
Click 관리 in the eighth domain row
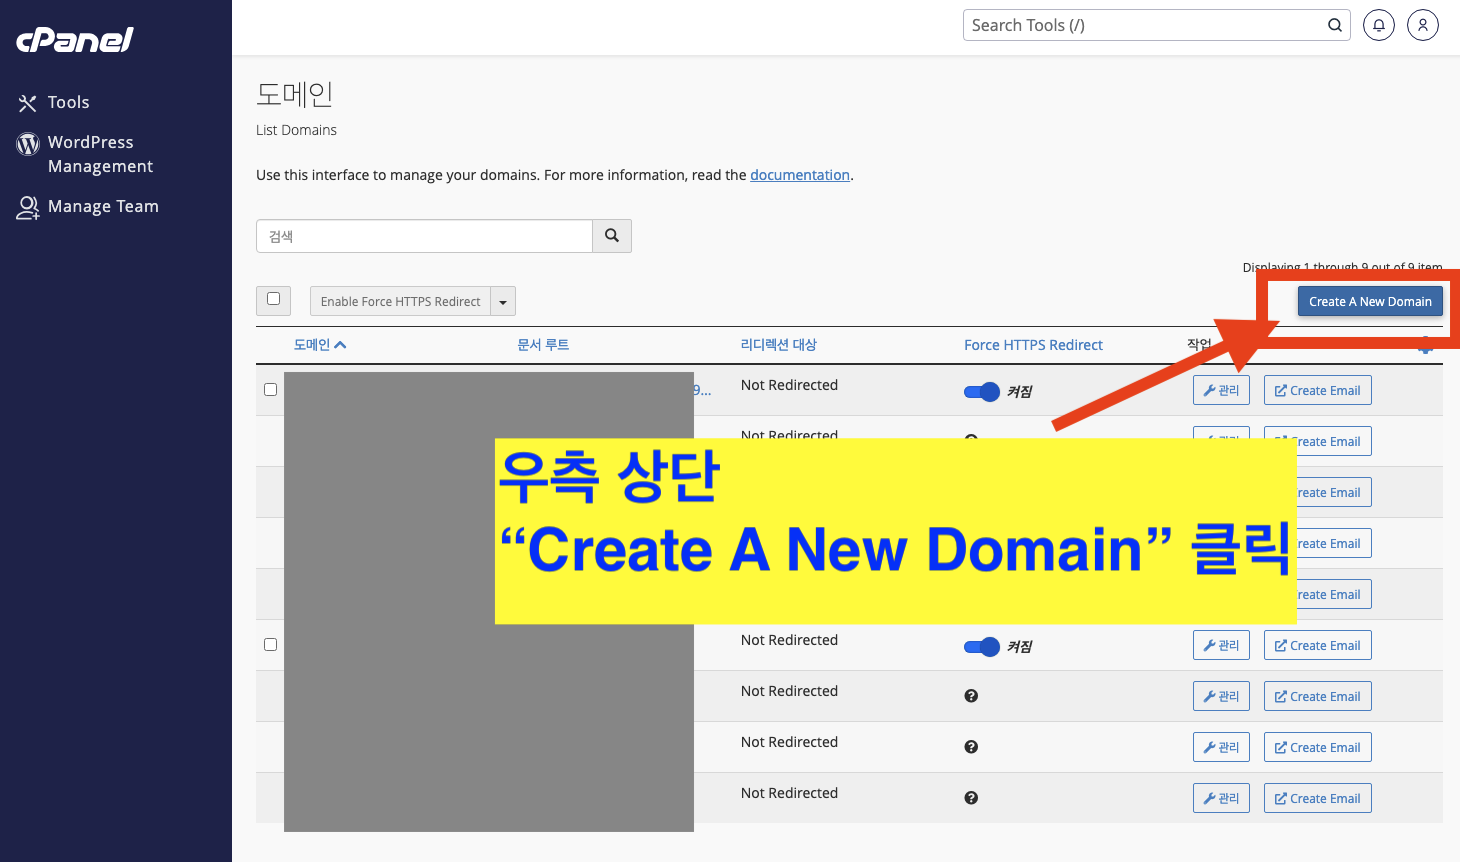(x=1221, y=747)
